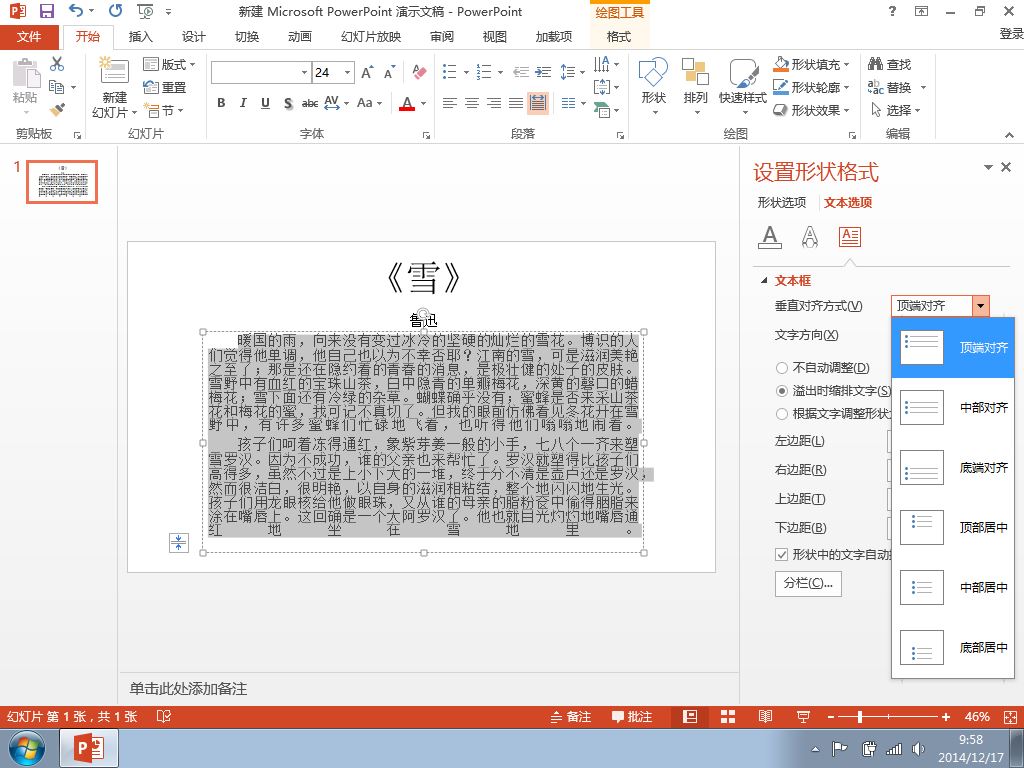Click zoom in plus button
Viewport: 1024px width, 768px height.
(x=946, y=716)
